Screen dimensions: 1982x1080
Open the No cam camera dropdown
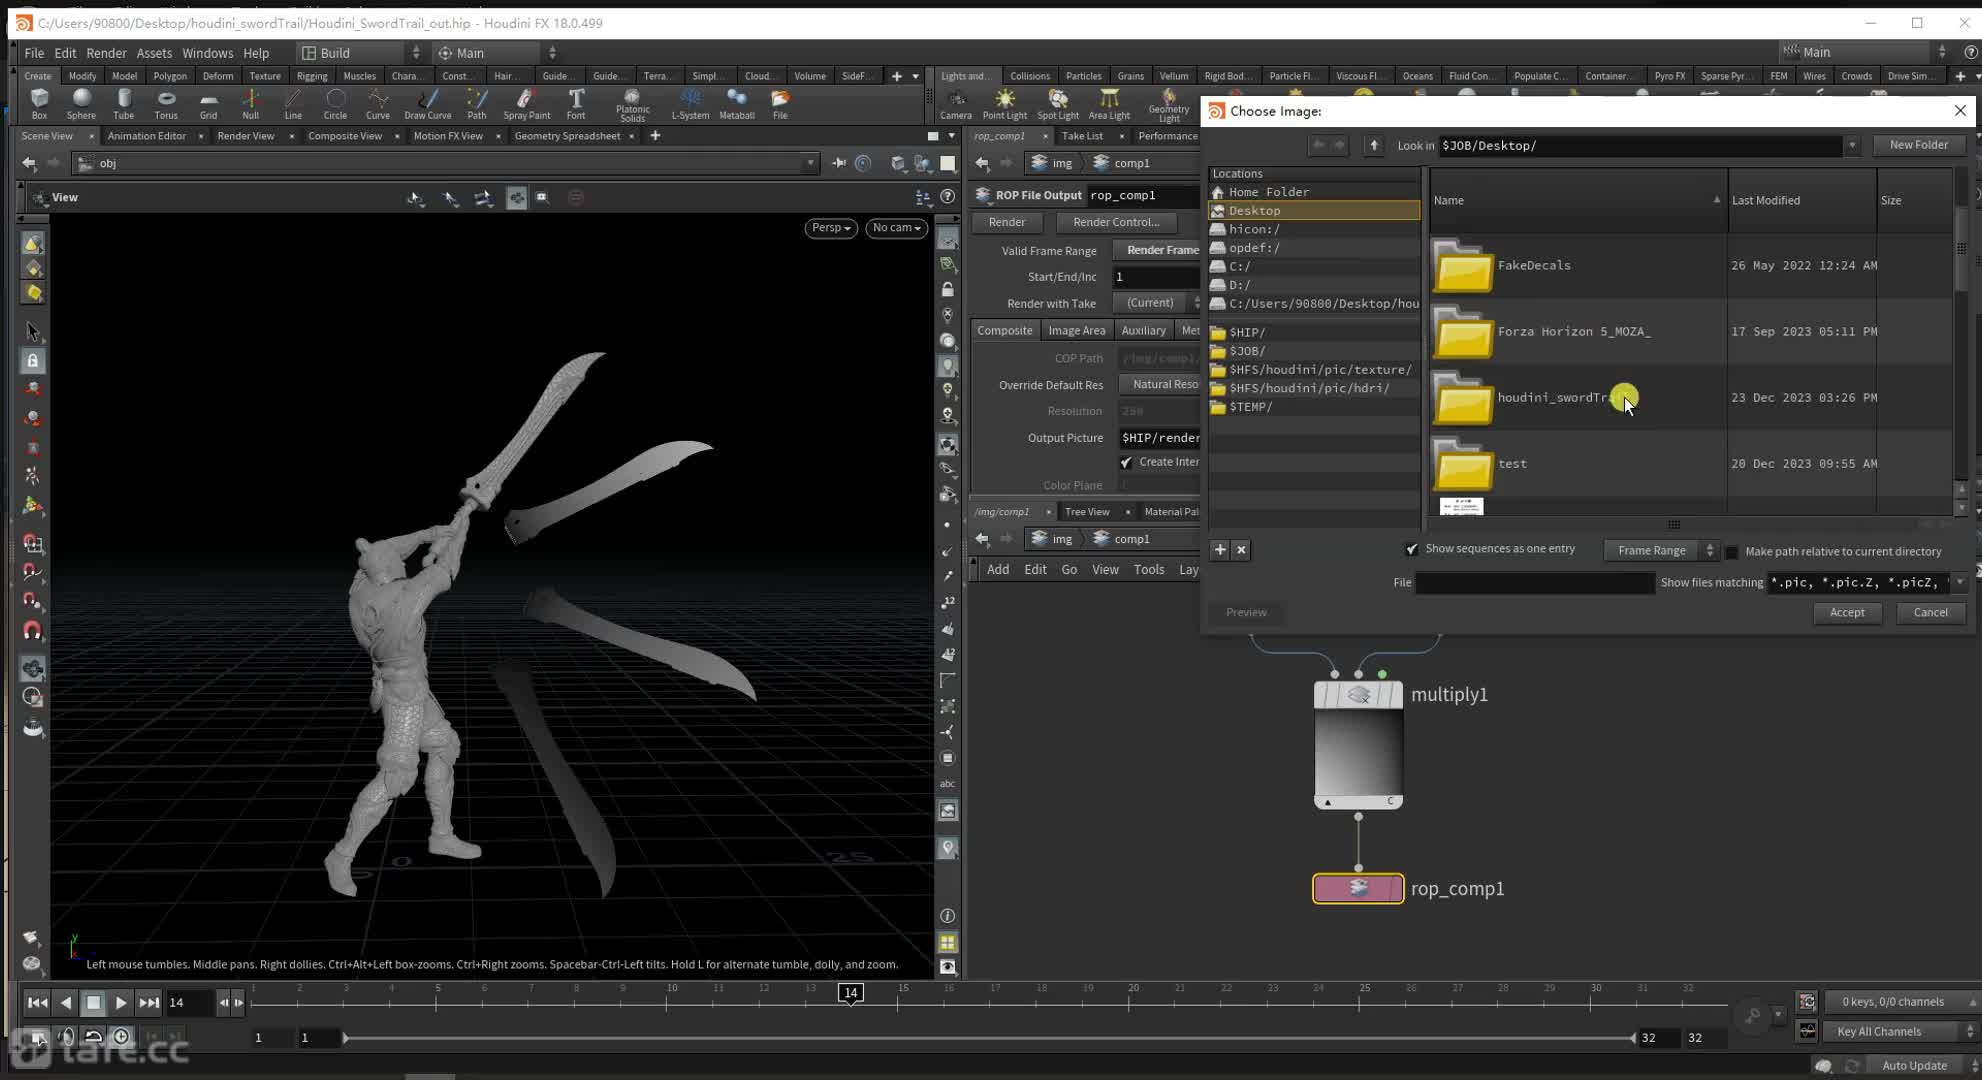point(896,228)
